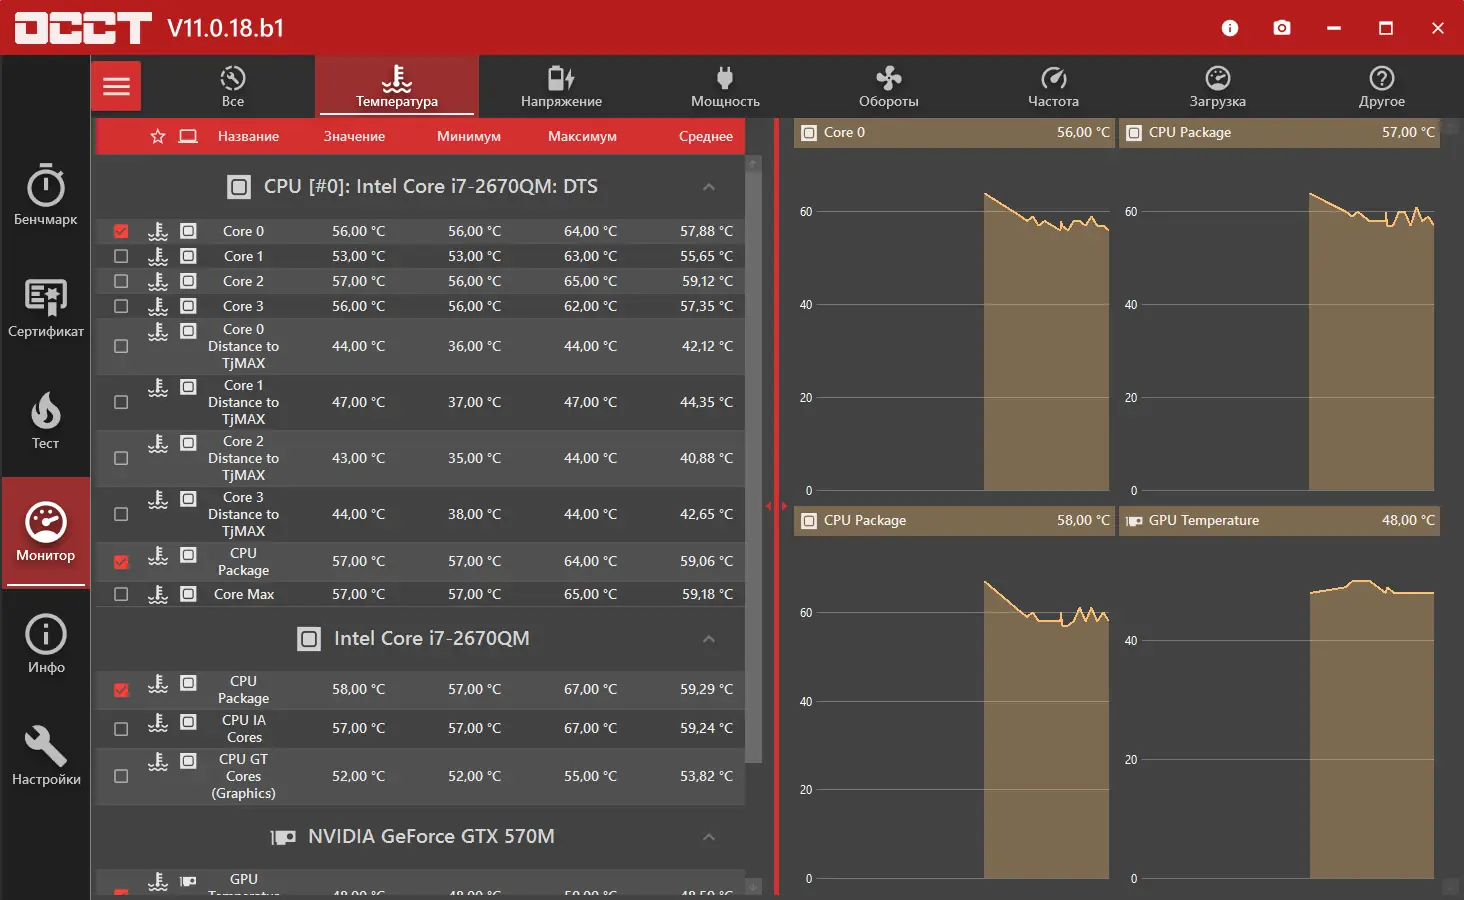
Task: Click the red splitter handle between table and graphs
Action: click(x=776, y=506)
